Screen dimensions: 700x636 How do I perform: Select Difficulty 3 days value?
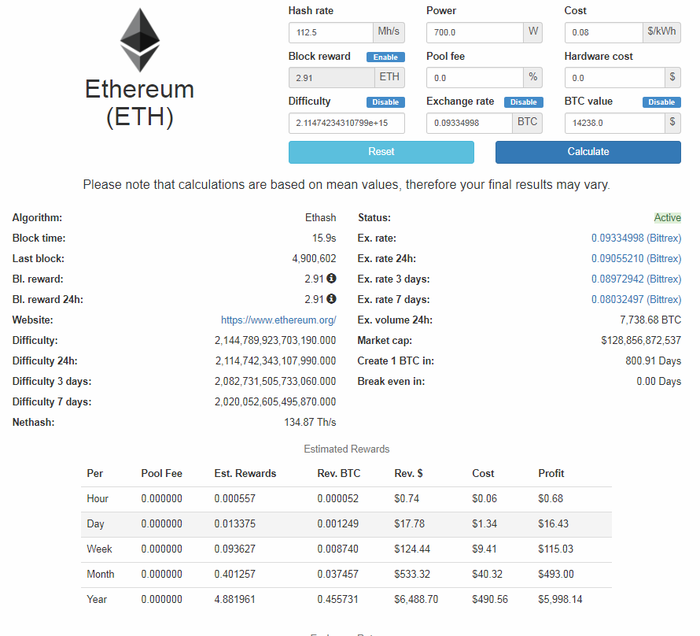coord(275,382)
